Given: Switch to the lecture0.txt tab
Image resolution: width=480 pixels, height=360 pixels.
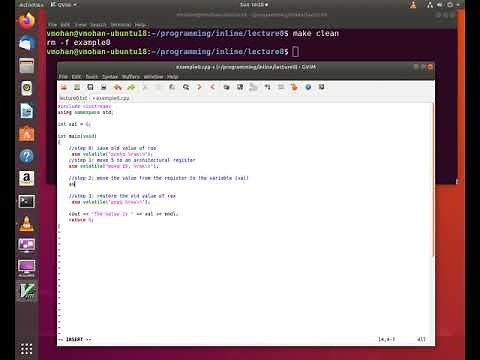Looking at the screenshot, I should click(73, 98).
